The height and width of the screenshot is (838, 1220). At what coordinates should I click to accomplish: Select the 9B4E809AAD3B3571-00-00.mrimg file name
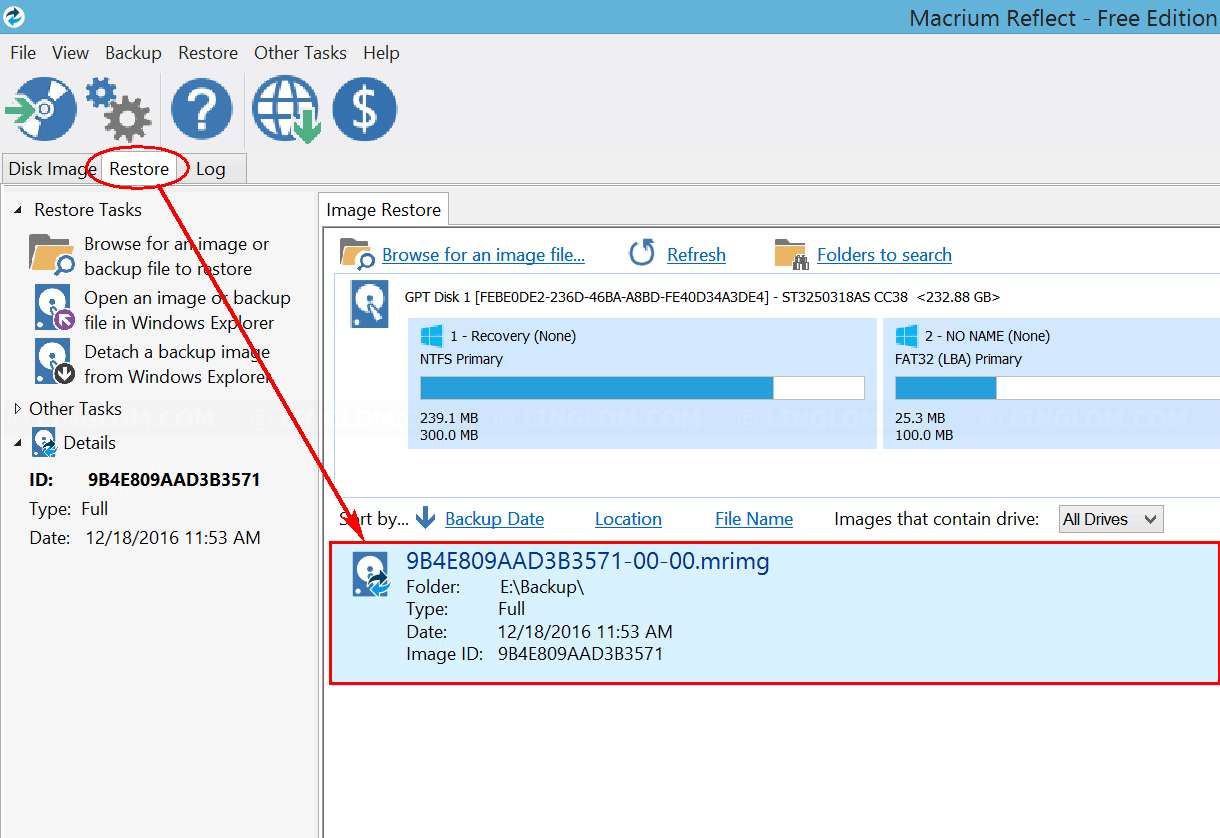(x=588, y=562)
